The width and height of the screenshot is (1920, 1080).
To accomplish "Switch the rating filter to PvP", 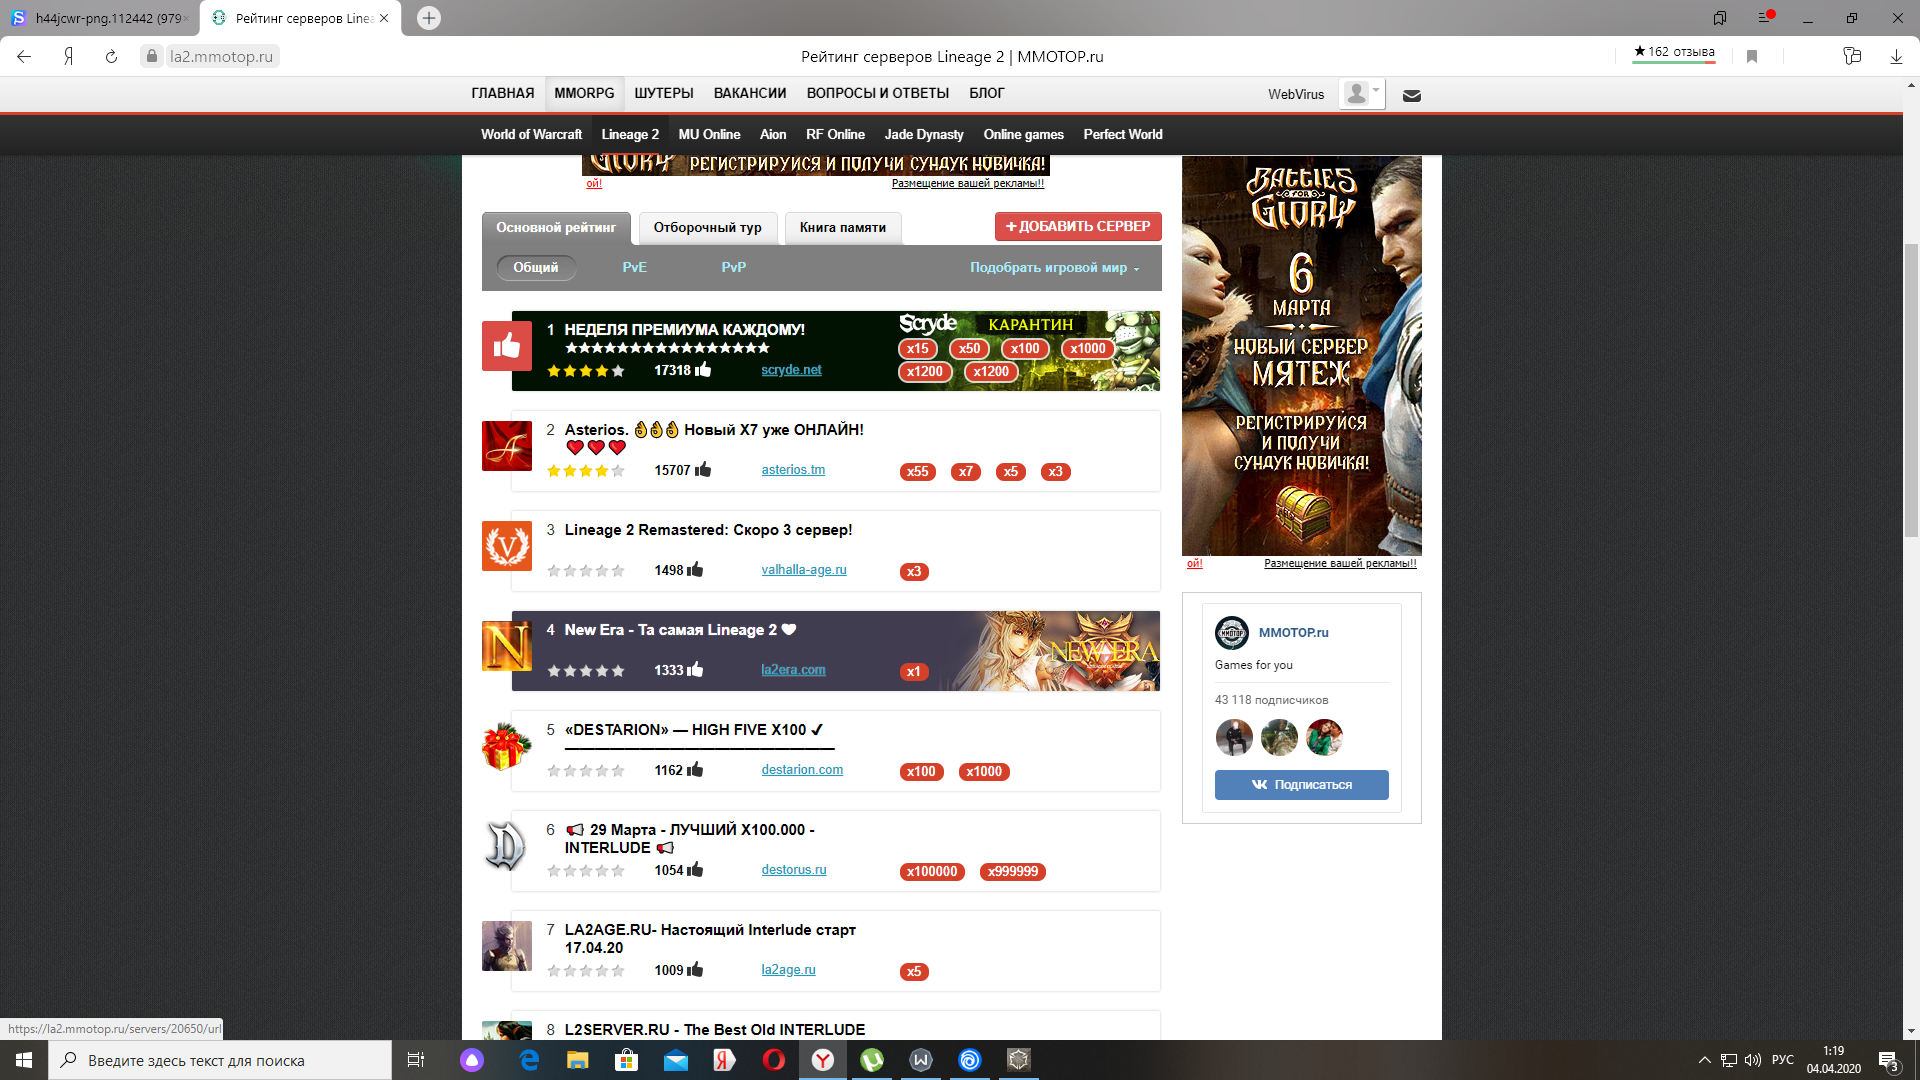I will pos(733,268).
